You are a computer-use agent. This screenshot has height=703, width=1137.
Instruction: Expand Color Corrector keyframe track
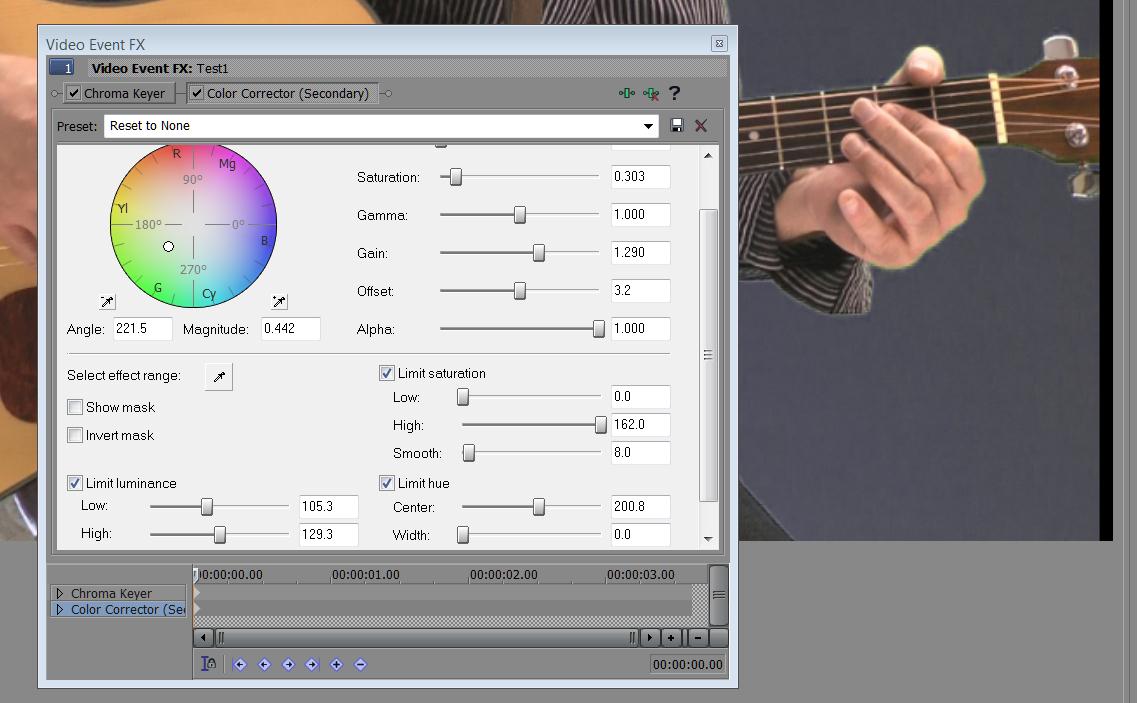(x=60, y=609)
